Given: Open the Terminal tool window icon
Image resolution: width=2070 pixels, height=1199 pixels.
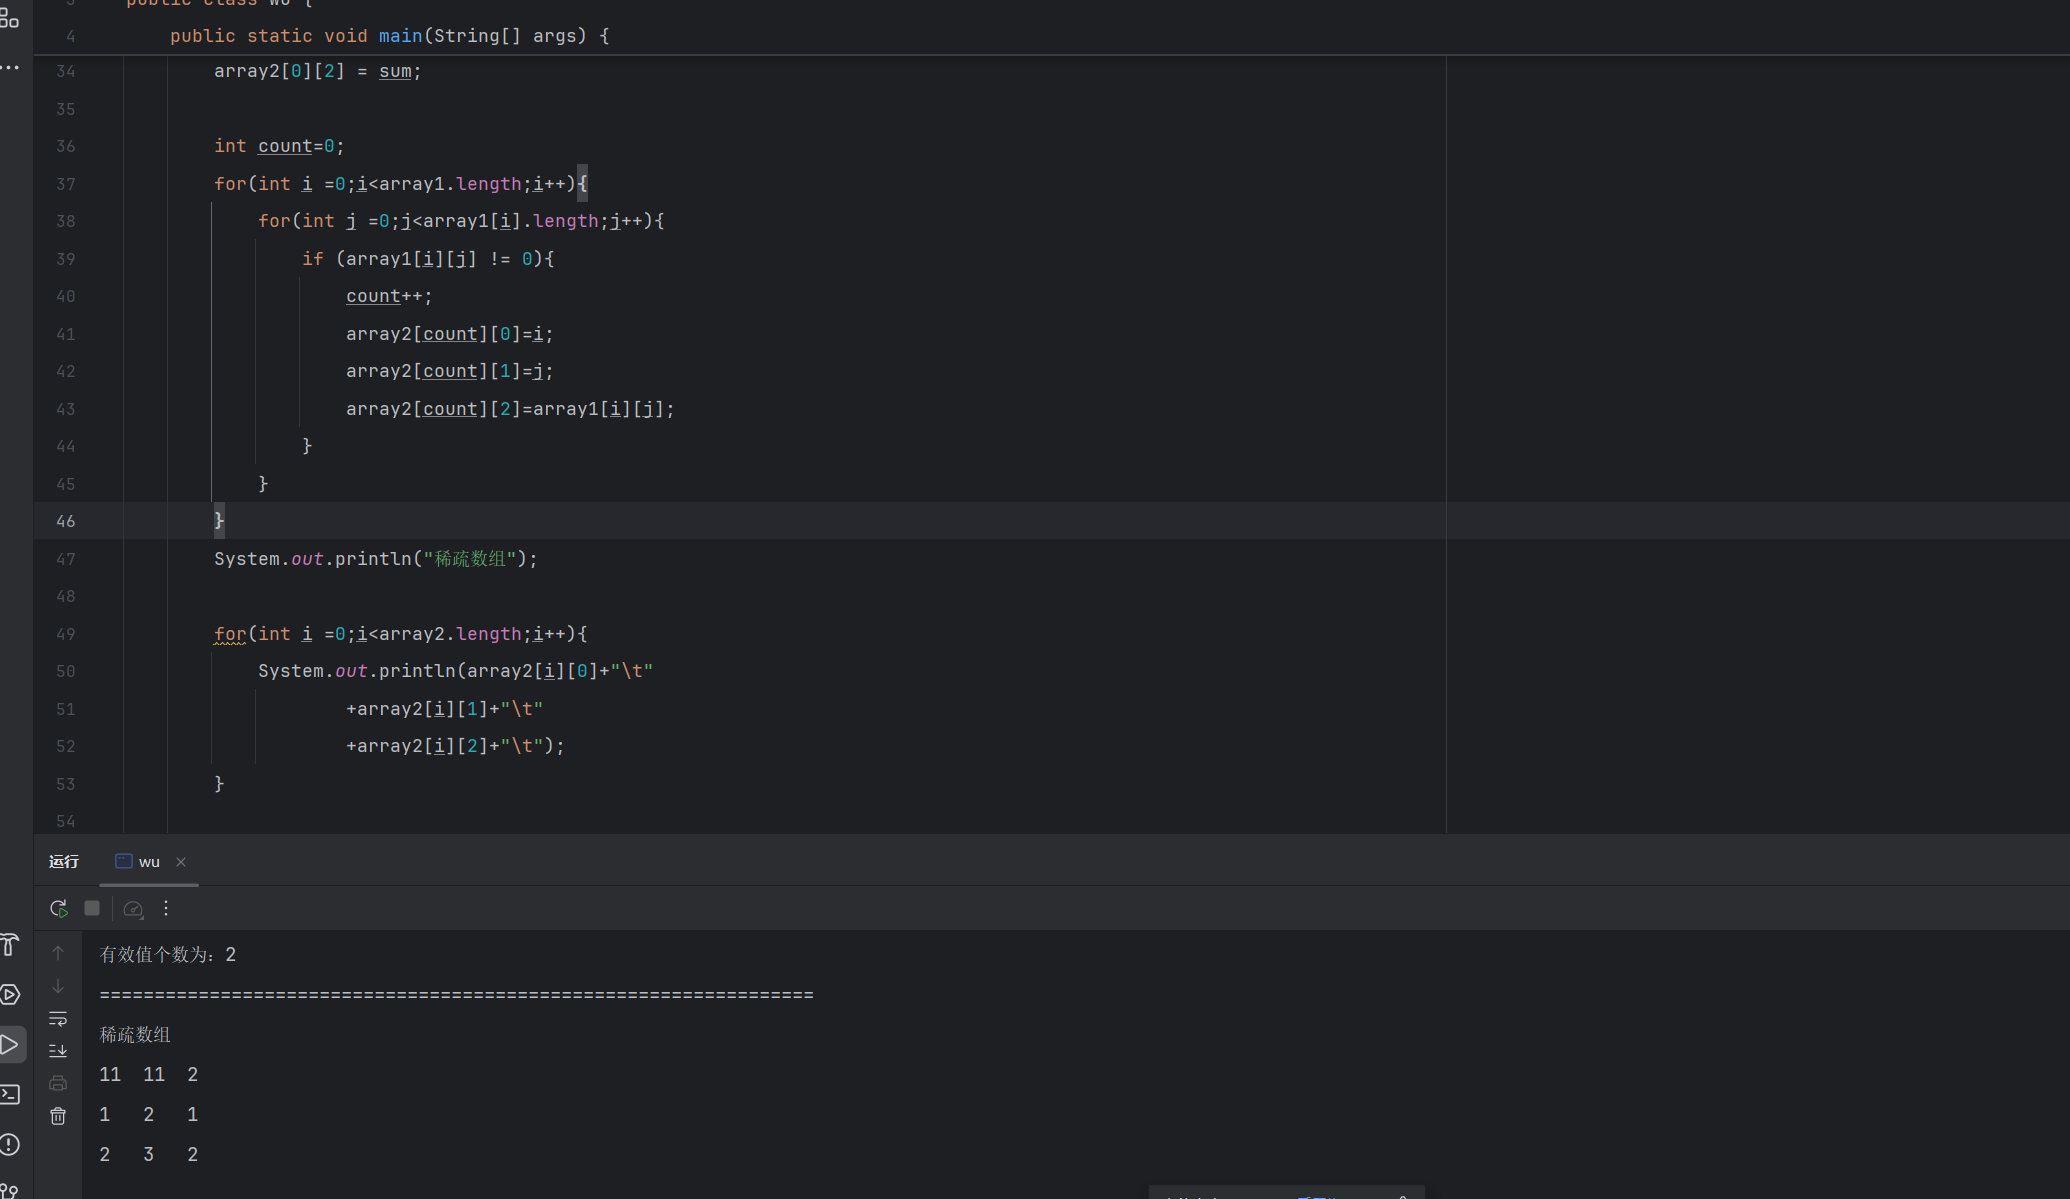Looking at the screenshot, I should click(10, 1094).
